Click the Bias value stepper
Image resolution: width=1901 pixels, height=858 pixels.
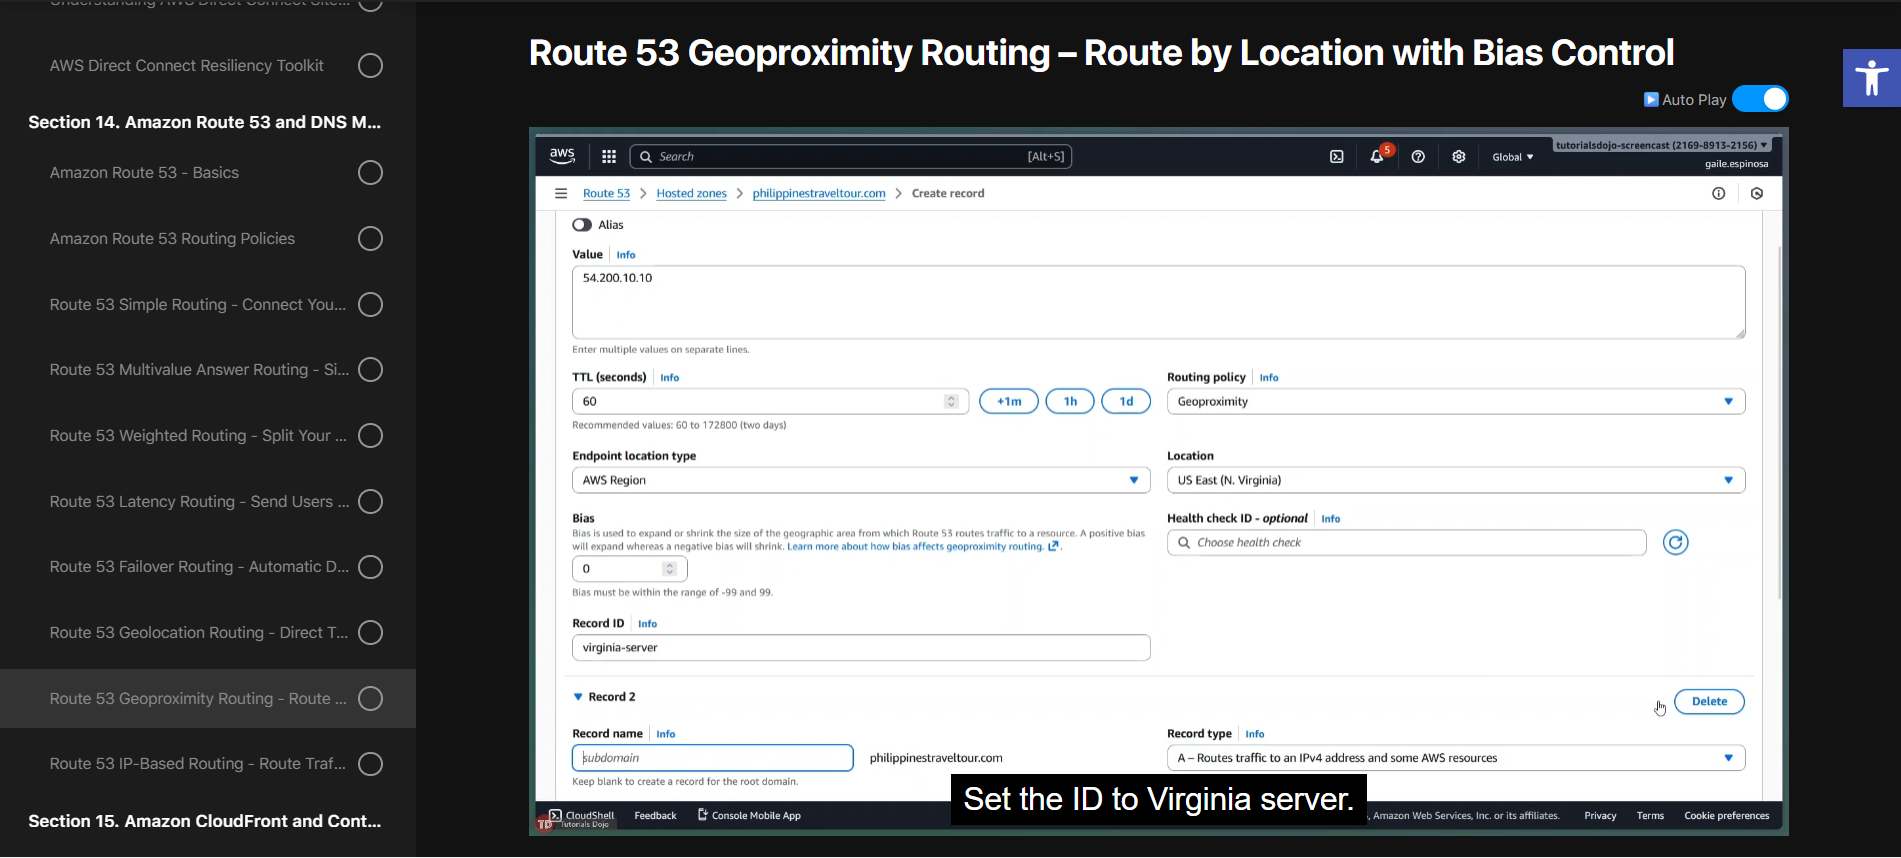670,569
